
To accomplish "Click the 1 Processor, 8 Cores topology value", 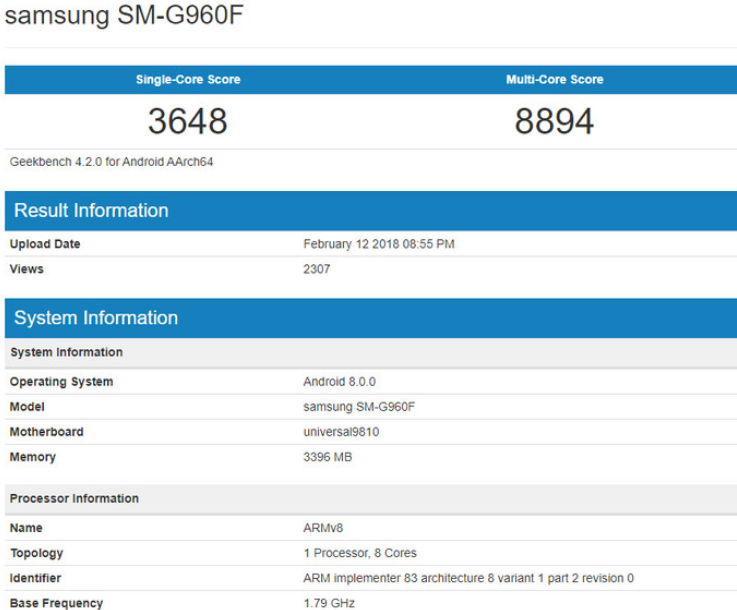I will (x=360, y=553).
